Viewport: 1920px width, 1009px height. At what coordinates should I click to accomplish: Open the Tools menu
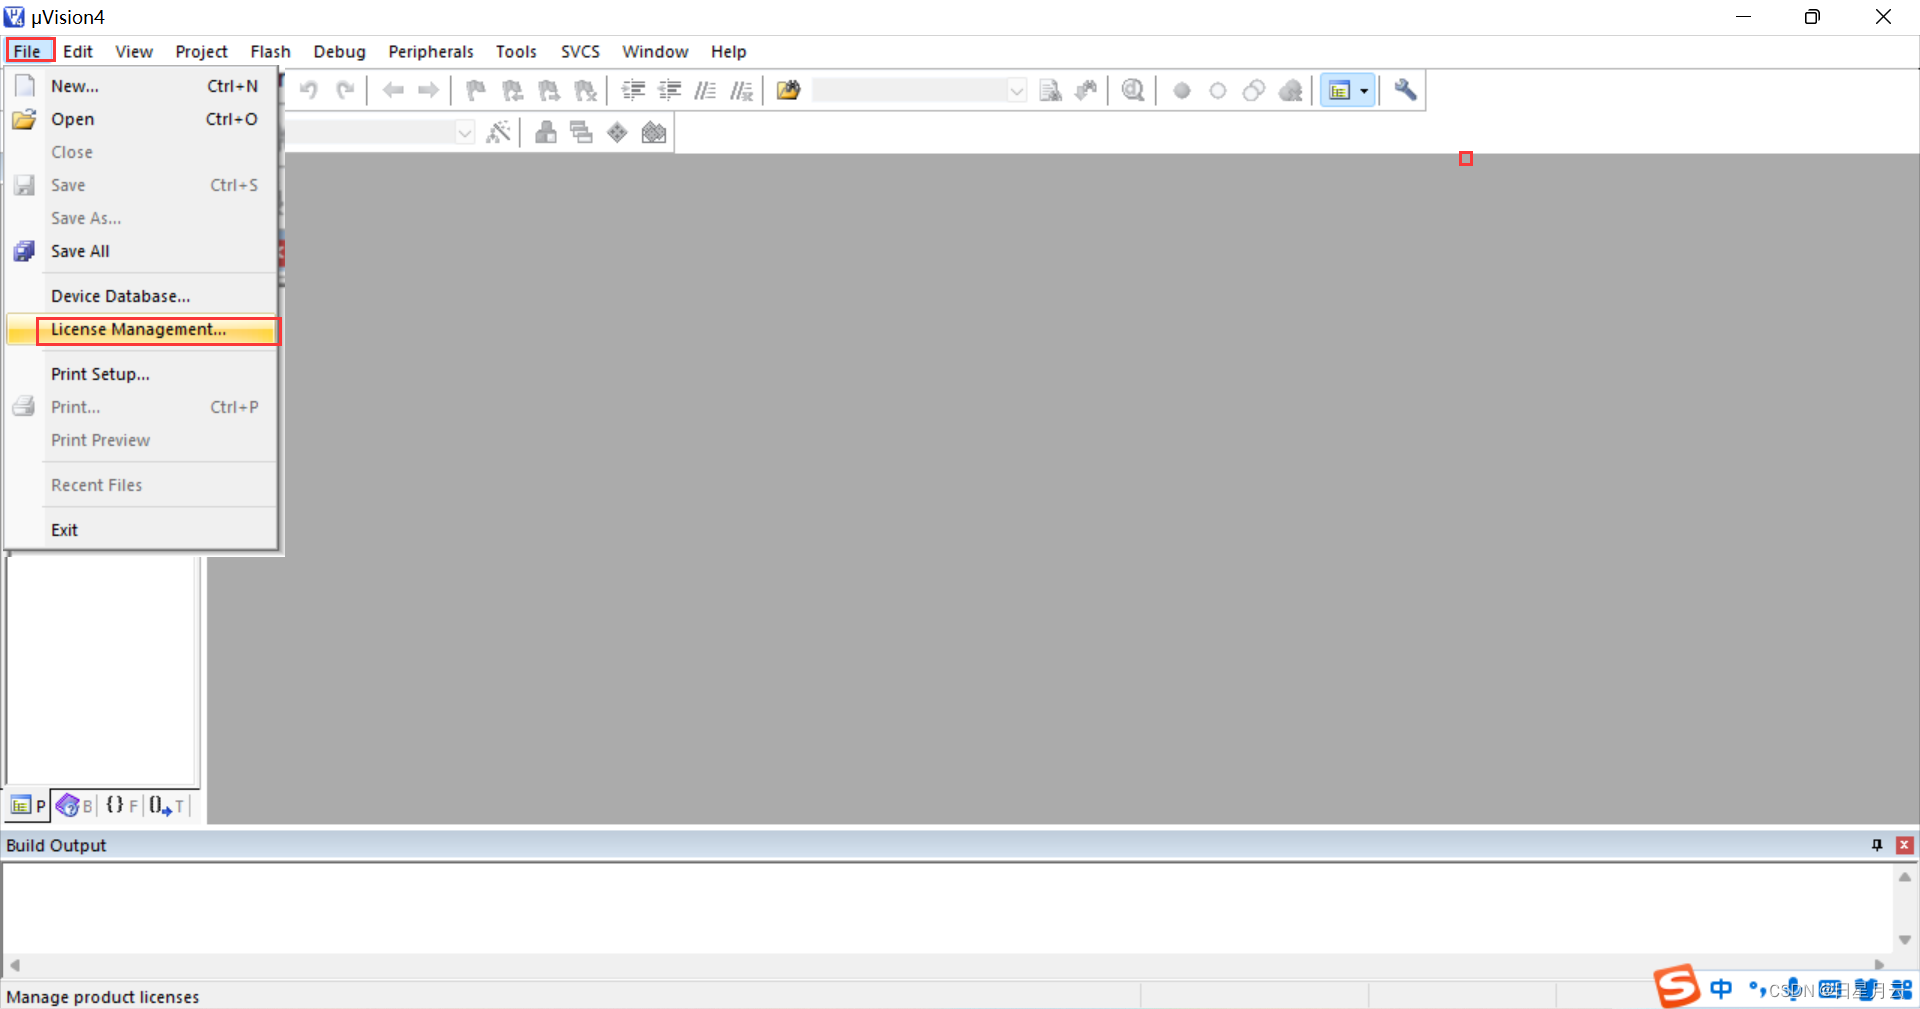point(516,51)
